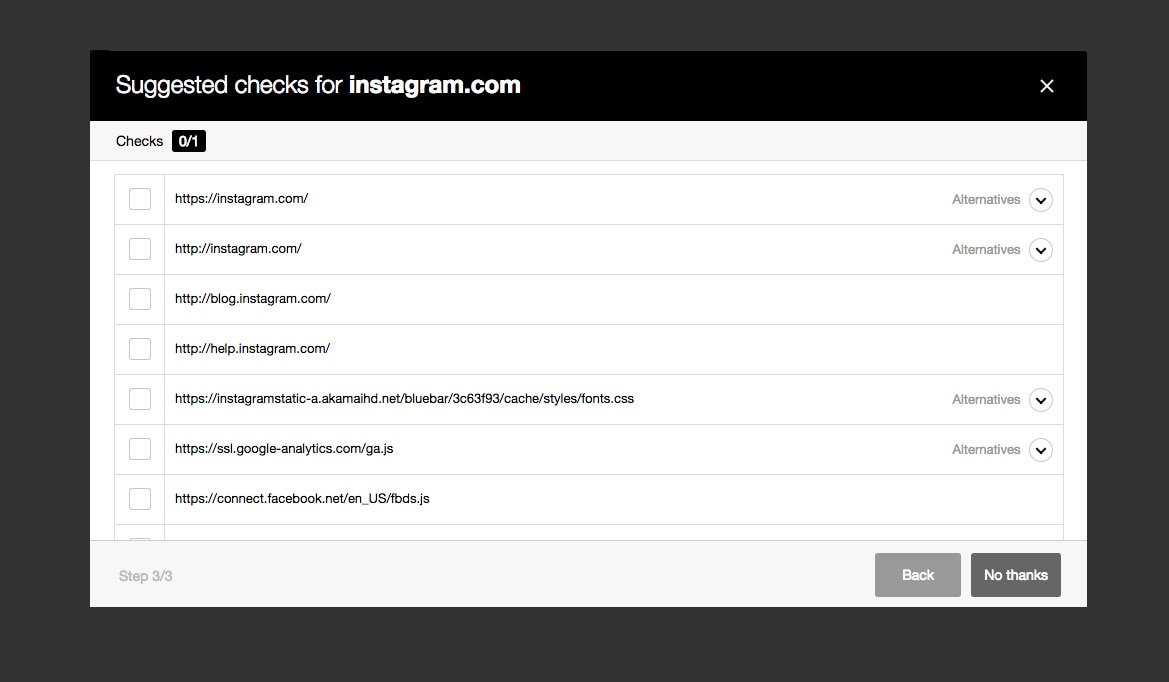Viewport: 1169px width, 682px height.
Task: Check the https://instagram.com/ checkbox
Action: [x=139, y=199]
